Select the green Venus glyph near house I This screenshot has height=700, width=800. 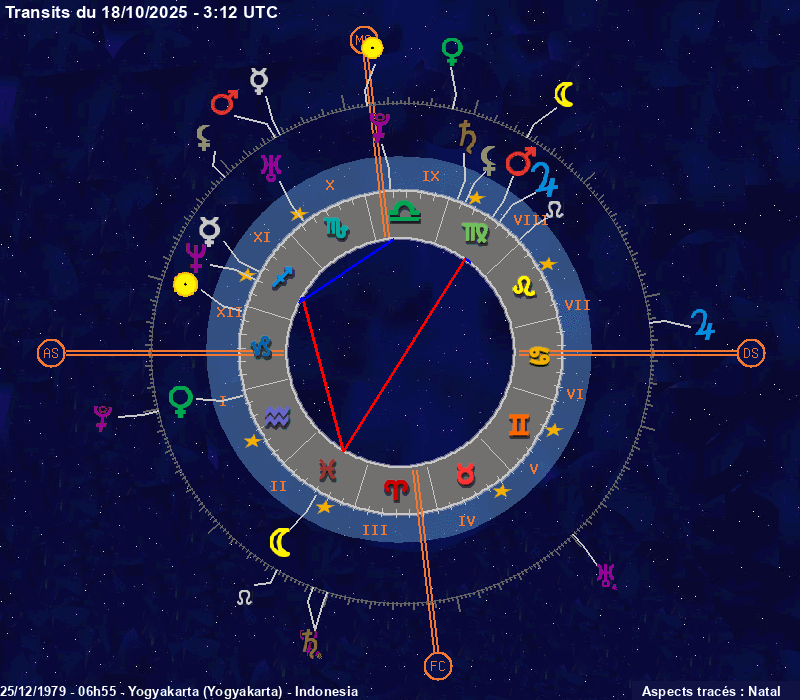click(181, 400)
